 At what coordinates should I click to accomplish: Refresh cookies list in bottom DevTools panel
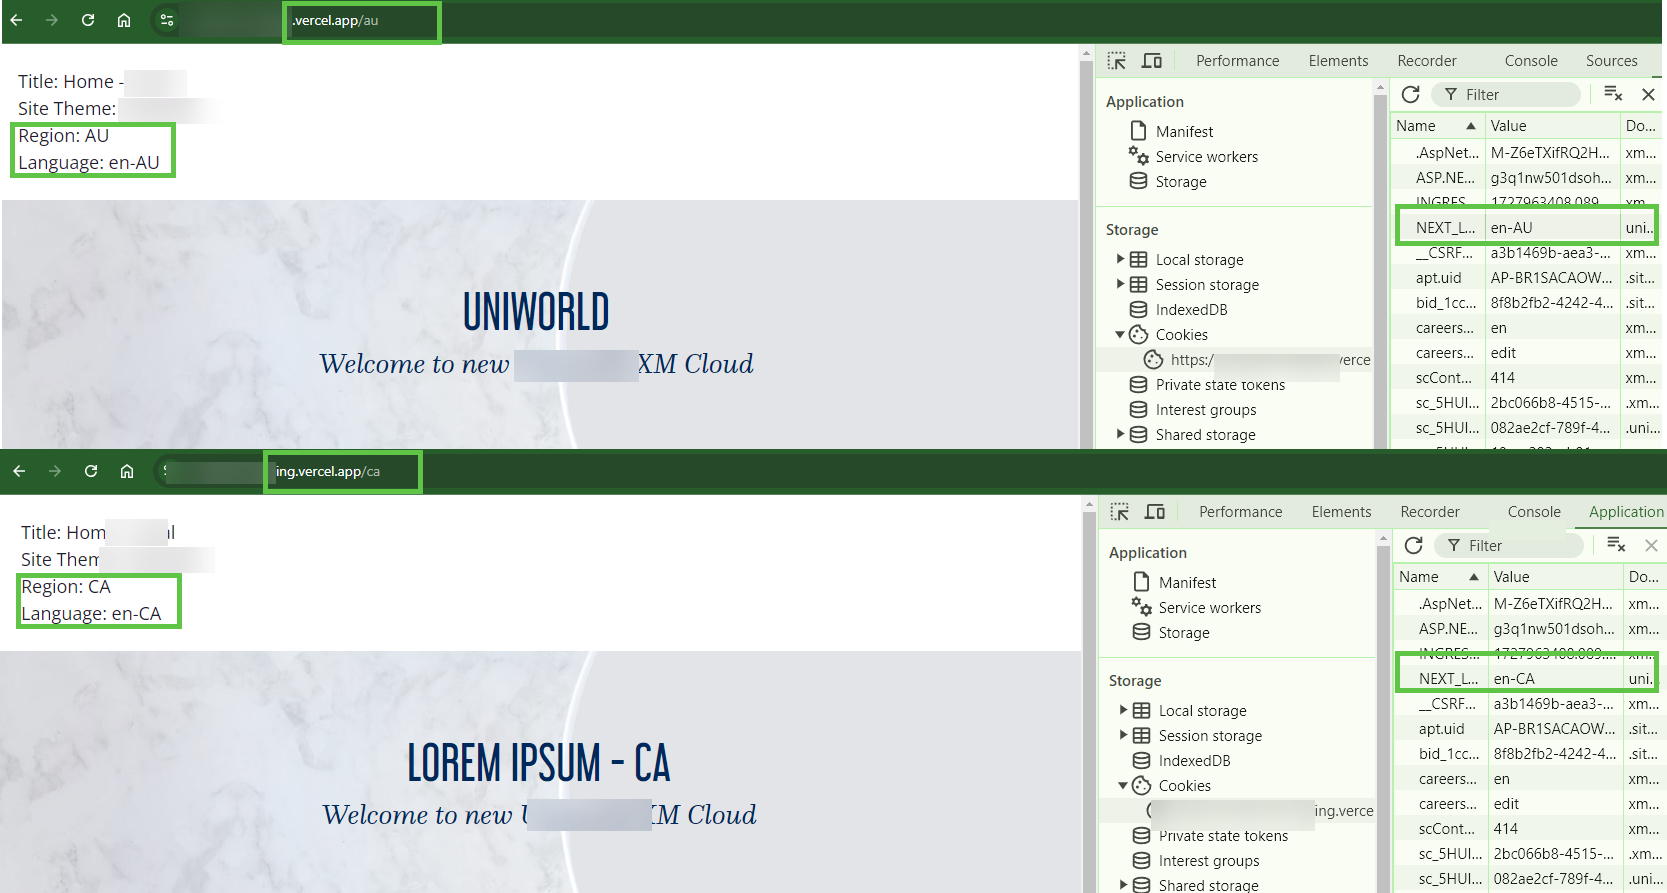[1414, 545]
